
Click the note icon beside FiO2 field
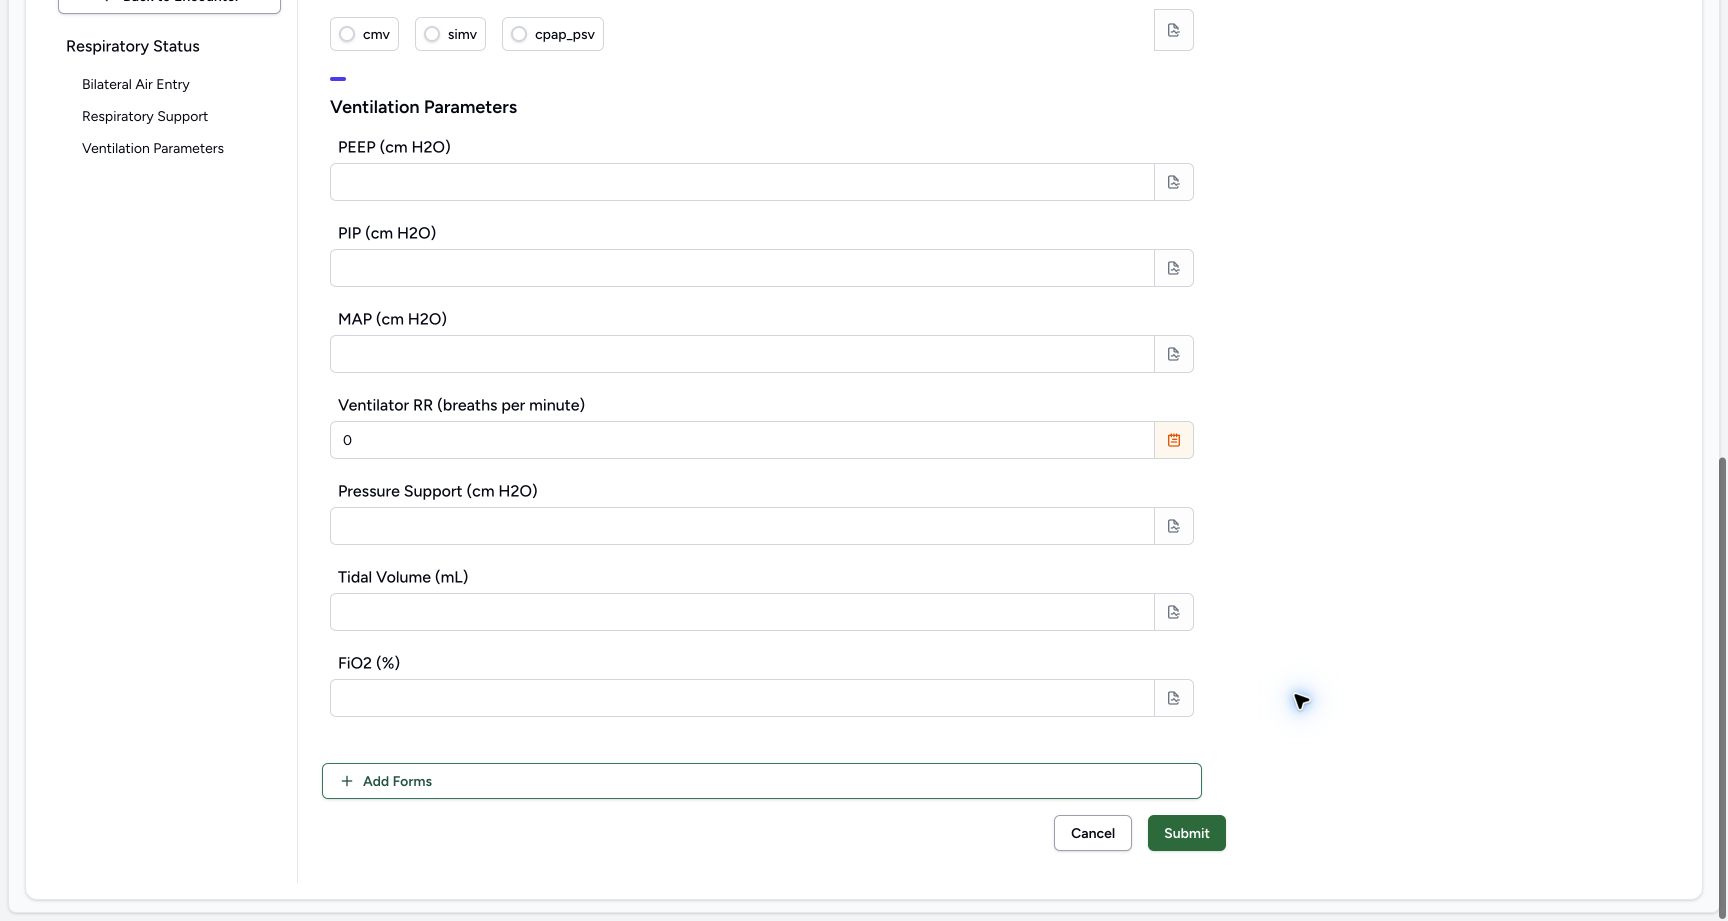pos(1174,698)
